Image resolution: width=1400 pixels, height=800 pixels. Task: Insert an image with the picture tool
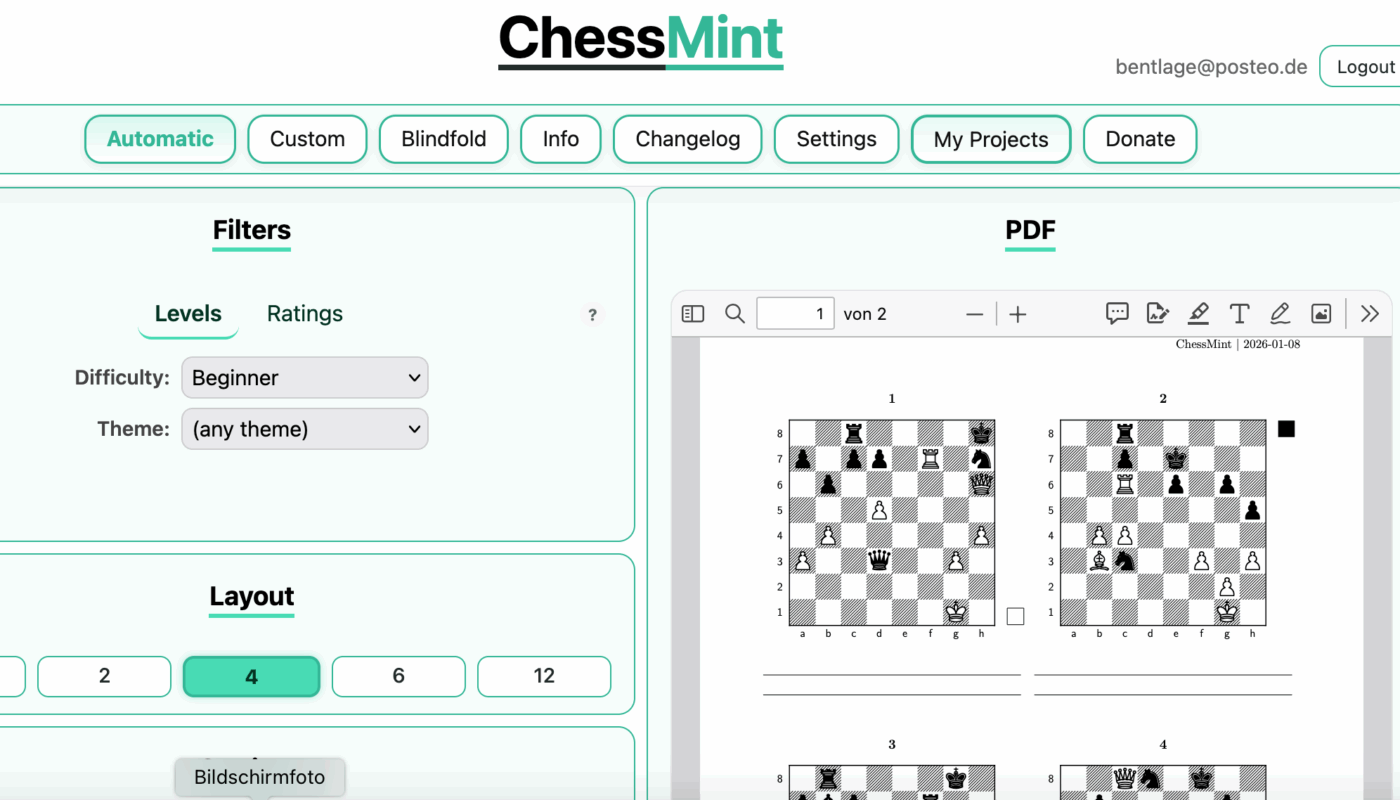1321,314
